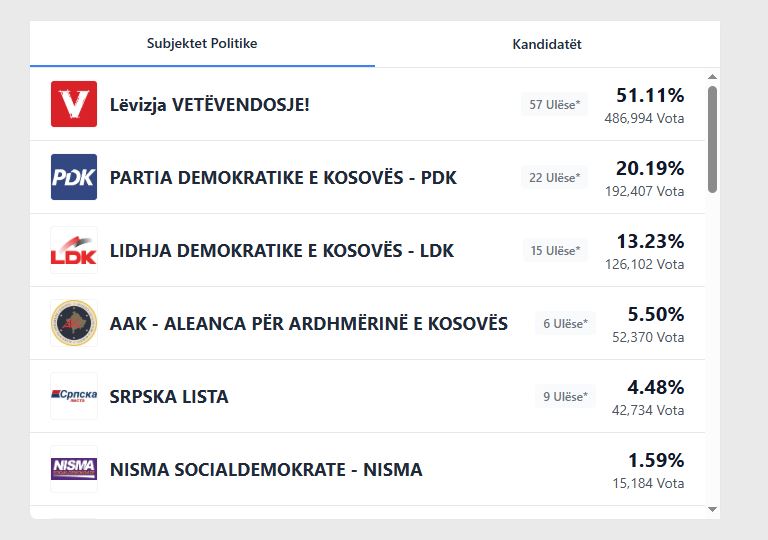Click the 9 Ulëse* seat badge
Viewport: 768px width, 540px height.
[x=565, y=396]
